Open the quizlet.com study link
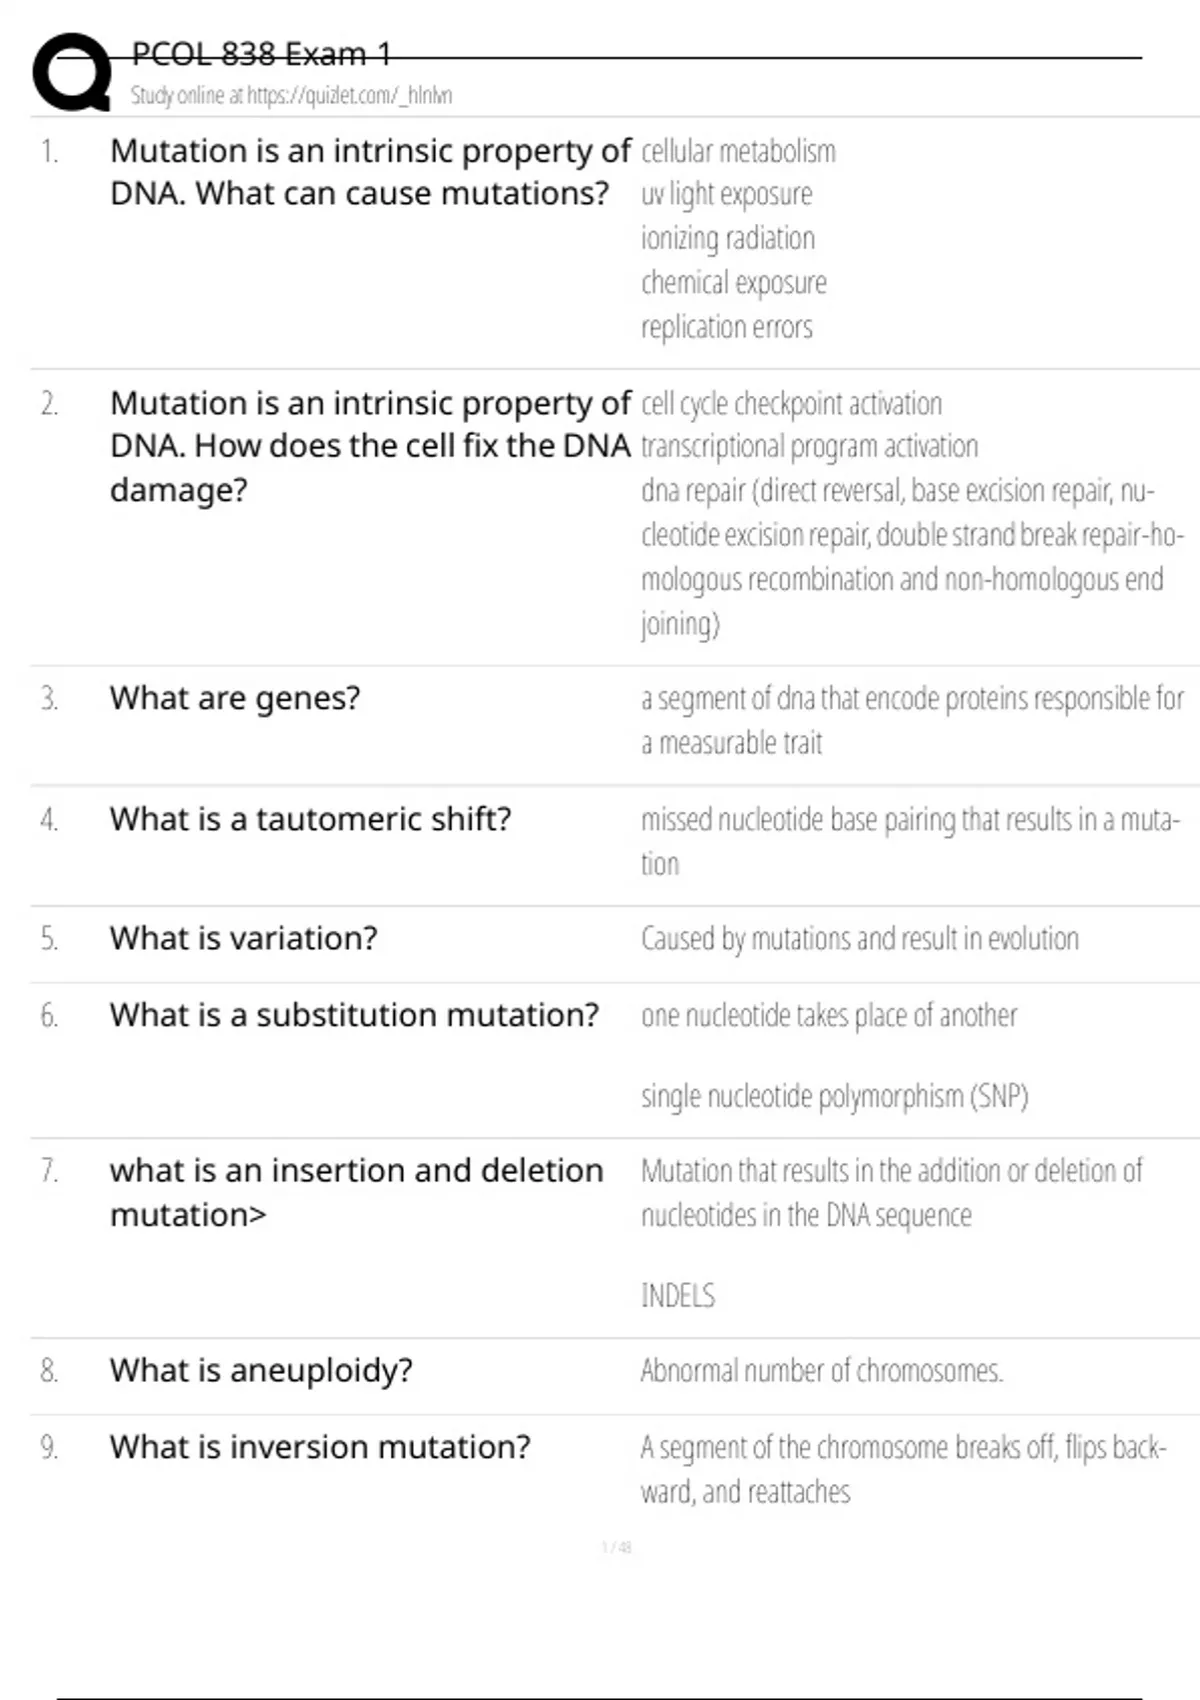This screenshot has height=1700, width=1200. 291,96
